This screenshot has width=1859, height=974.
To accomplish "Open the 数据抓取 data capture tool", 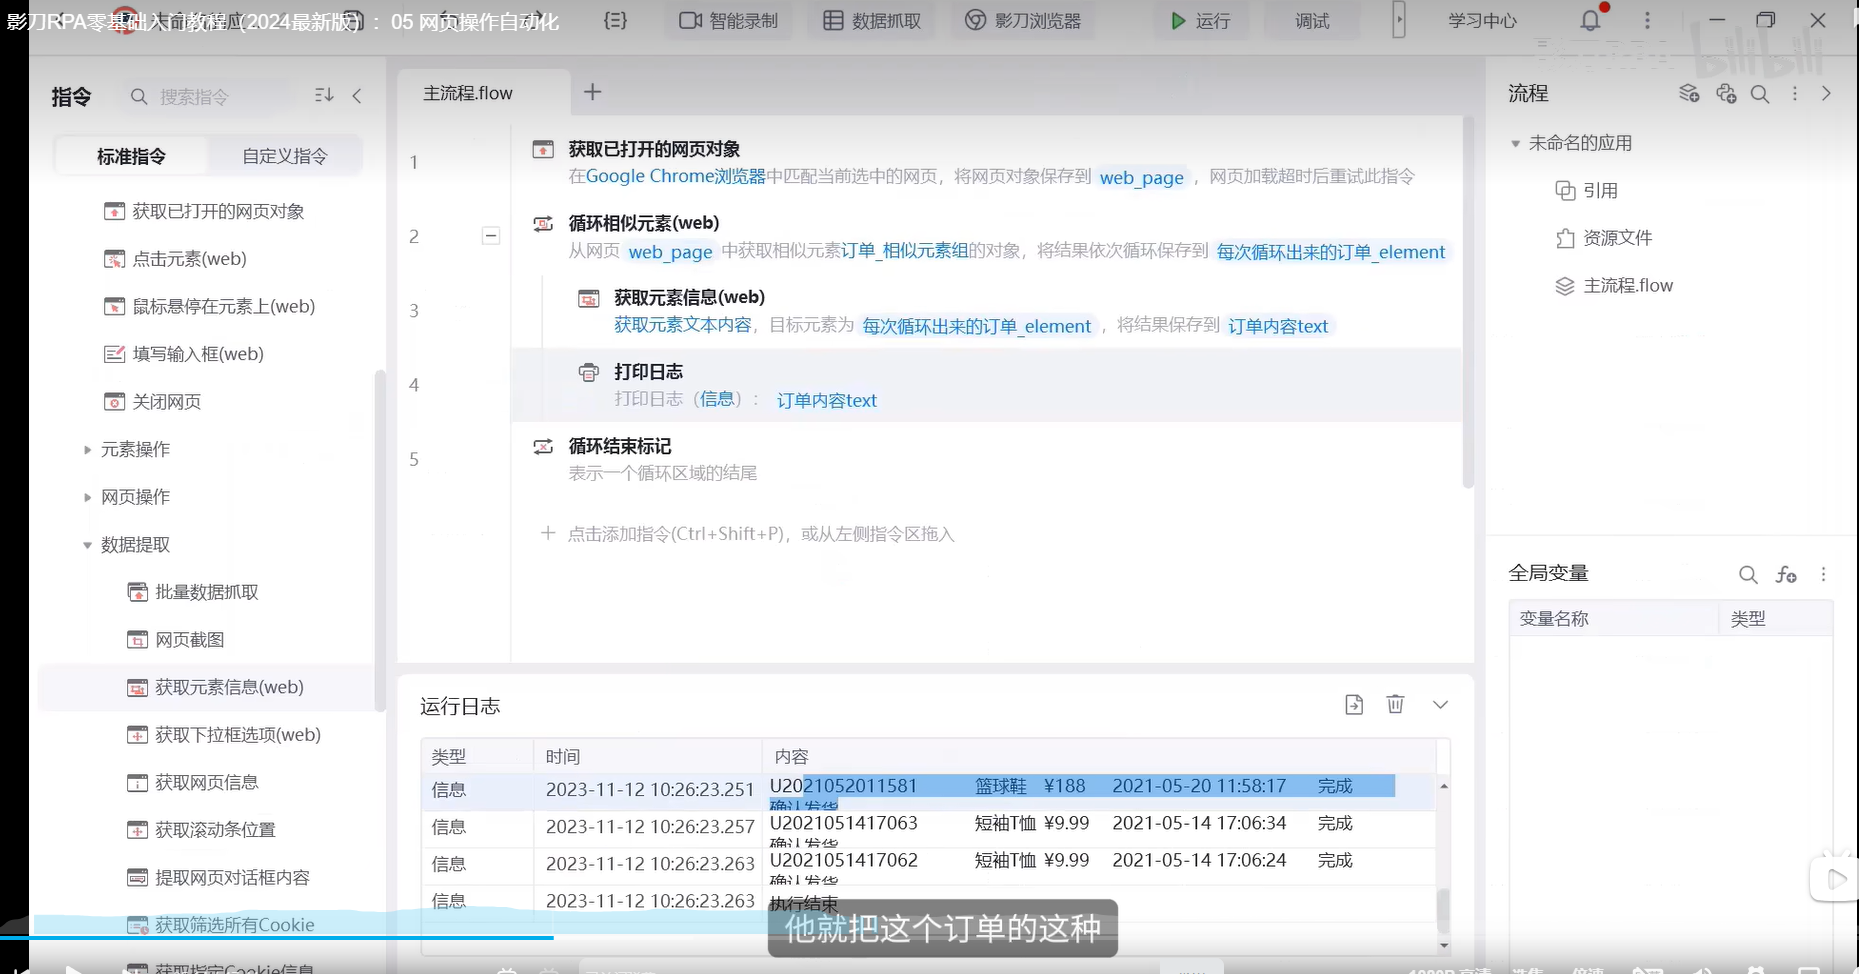I will (x=871, y=21).
